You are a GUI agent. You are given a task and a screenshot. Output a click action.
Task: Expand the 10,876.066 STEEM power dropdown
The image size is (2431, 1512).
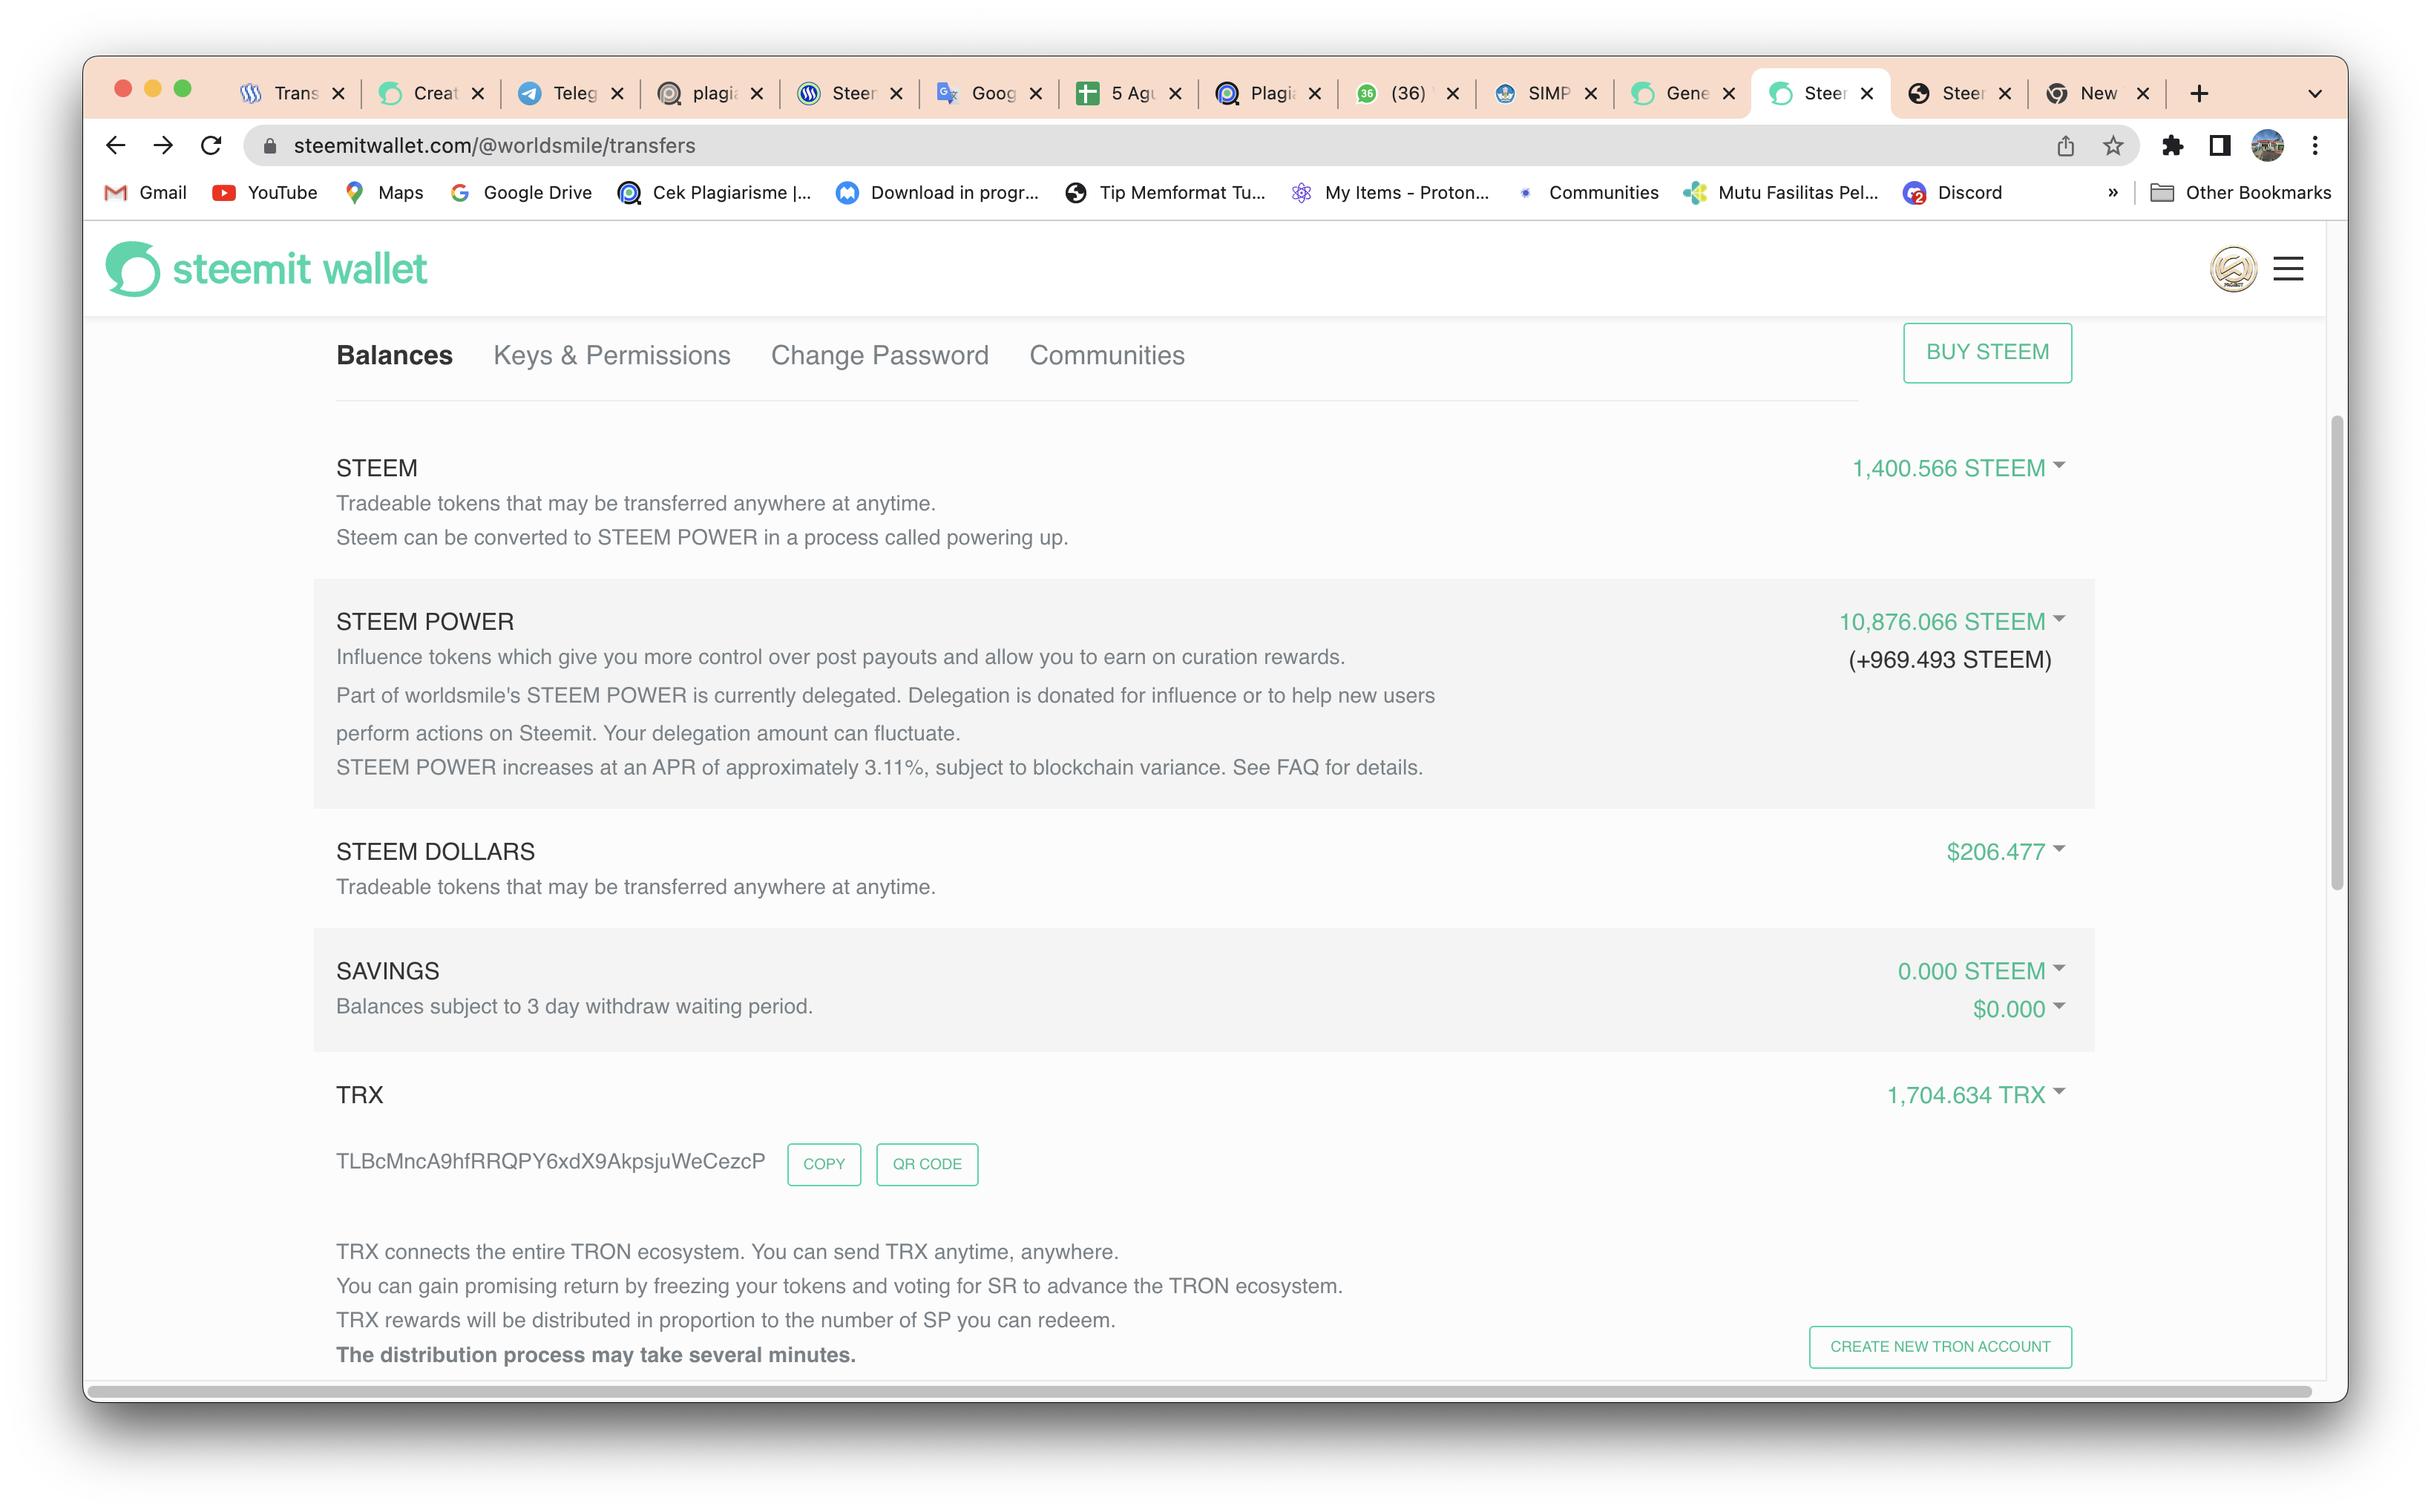pyautogui.click(x=1952, y=621)
